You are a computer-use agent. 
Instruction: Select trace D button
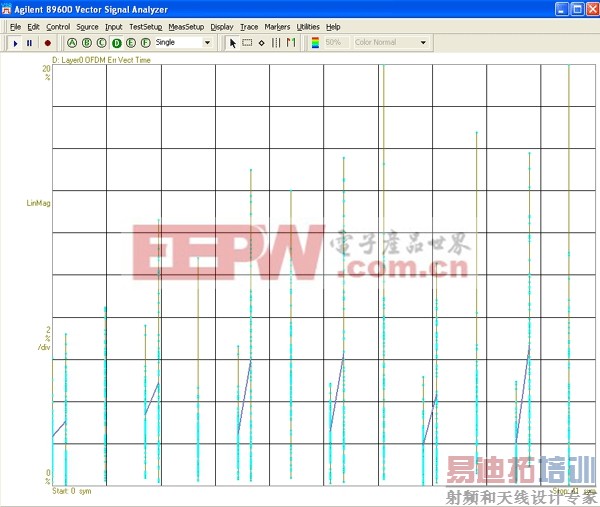pyautogui.click(x=117, y=43)
